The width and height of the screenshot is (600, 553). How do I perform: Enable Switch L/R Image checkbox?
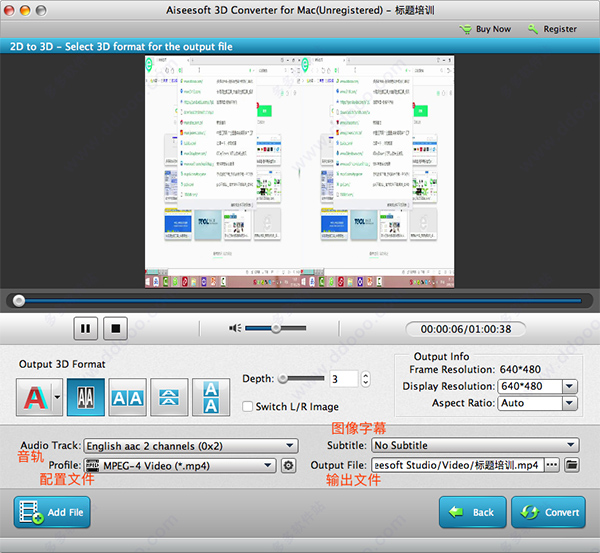(x=247, y=406)
